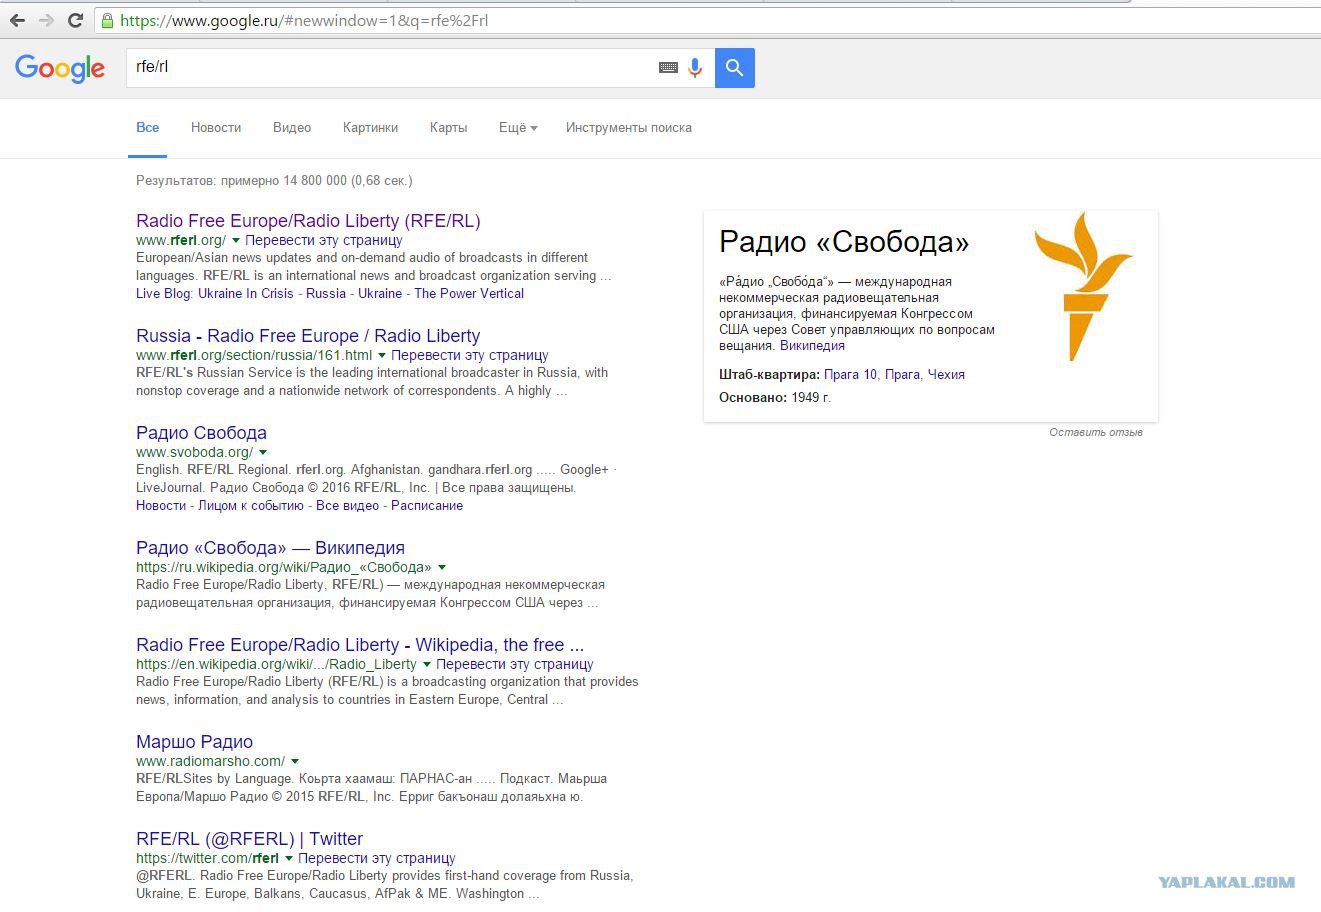The image size is (1321, 912).
Task: Click Перевести эту страницу for www.rferl.org/
Action: point(324,241)
